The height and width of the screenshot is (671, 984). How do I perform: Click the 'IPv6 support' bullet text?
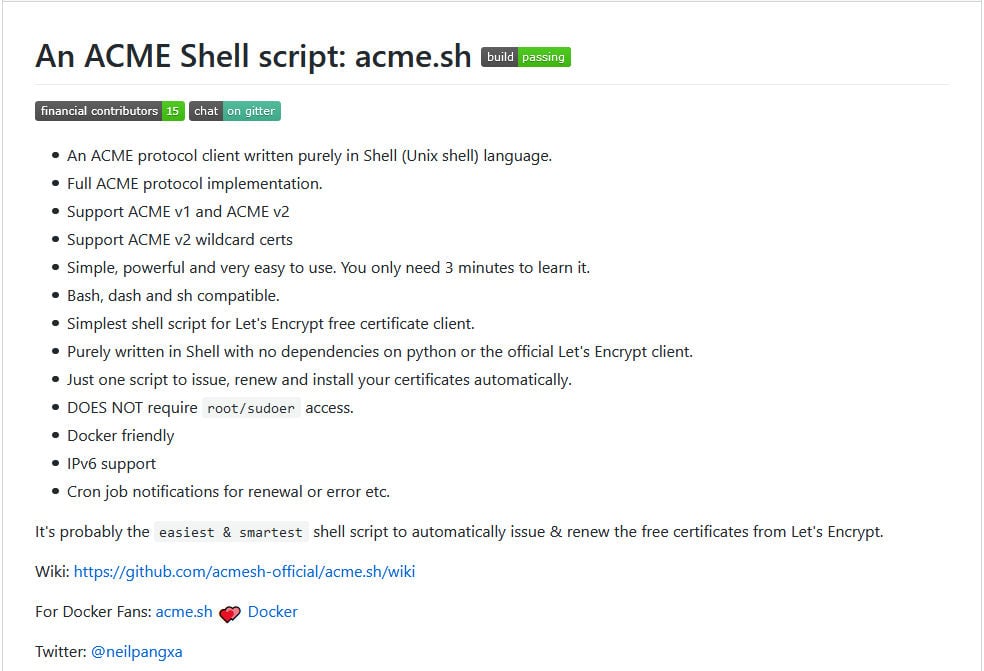(111, 464)
